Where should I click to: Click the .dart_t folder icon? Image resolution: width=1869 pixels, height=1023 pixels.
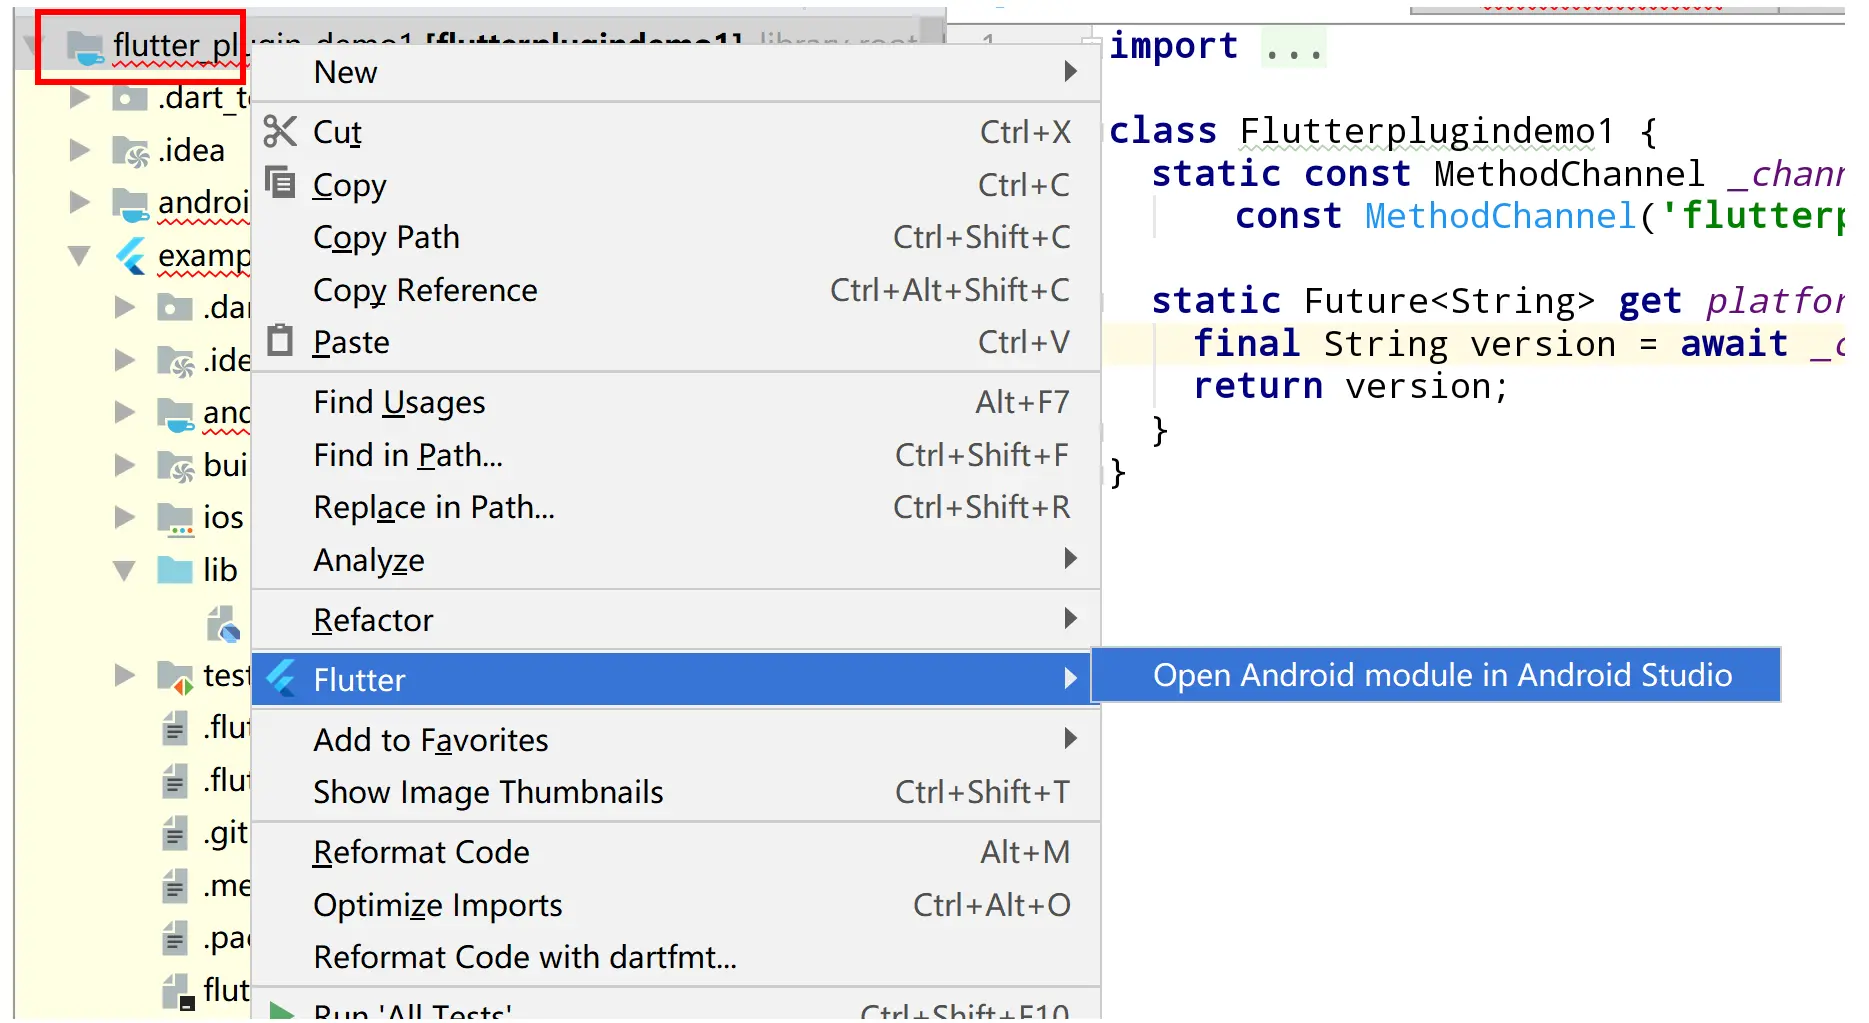tap(129, 98)
